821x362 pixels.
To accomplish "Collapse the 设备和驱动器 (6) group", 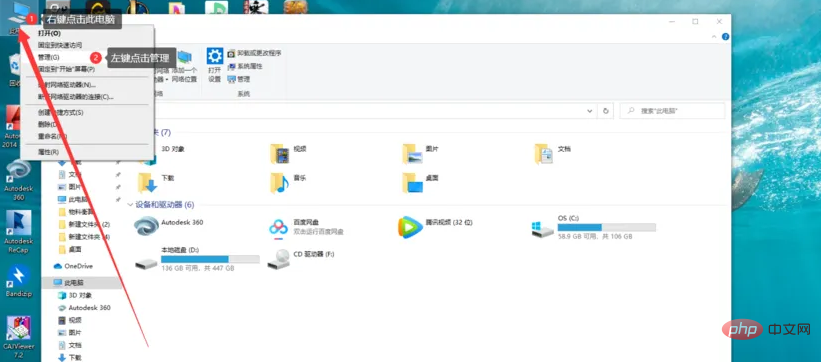I will point(130,205).
